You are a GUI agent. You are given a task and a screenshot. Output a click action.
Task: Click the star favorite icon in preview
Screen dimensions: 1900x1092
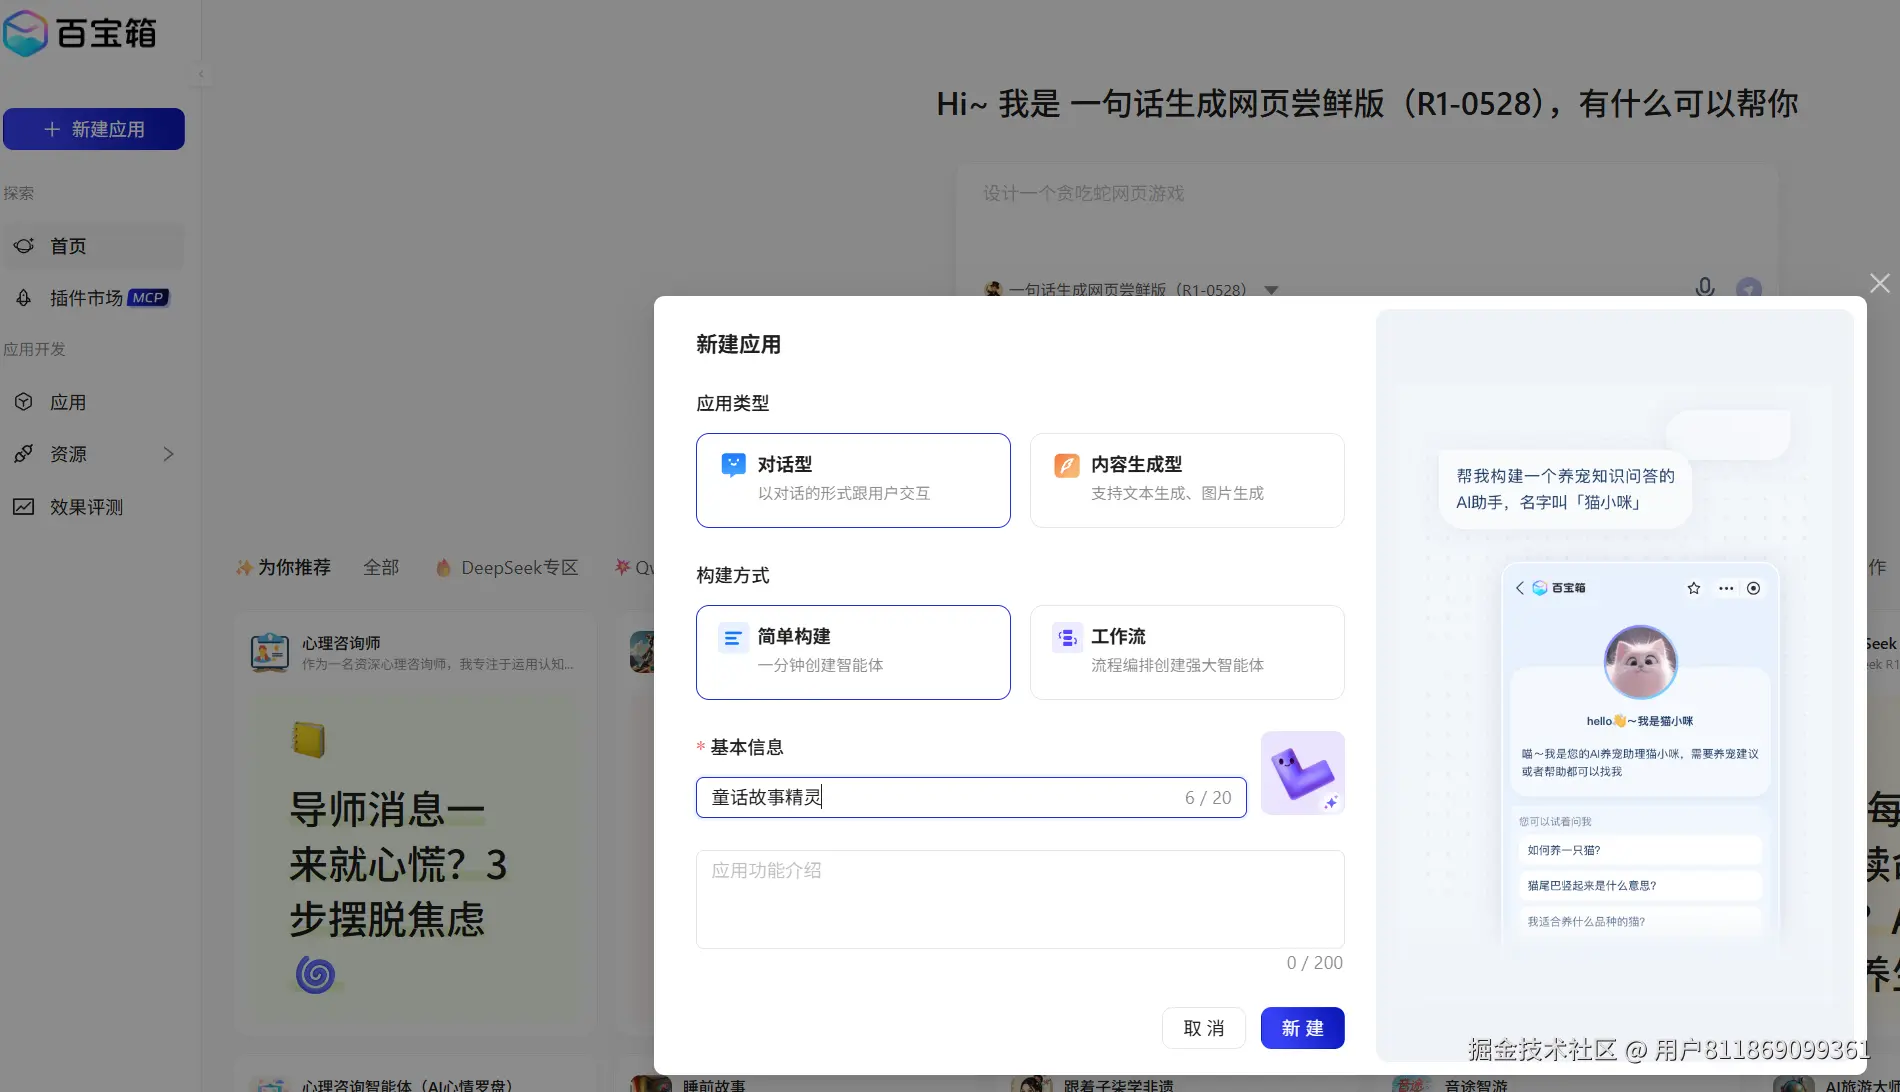point(1693,588)
